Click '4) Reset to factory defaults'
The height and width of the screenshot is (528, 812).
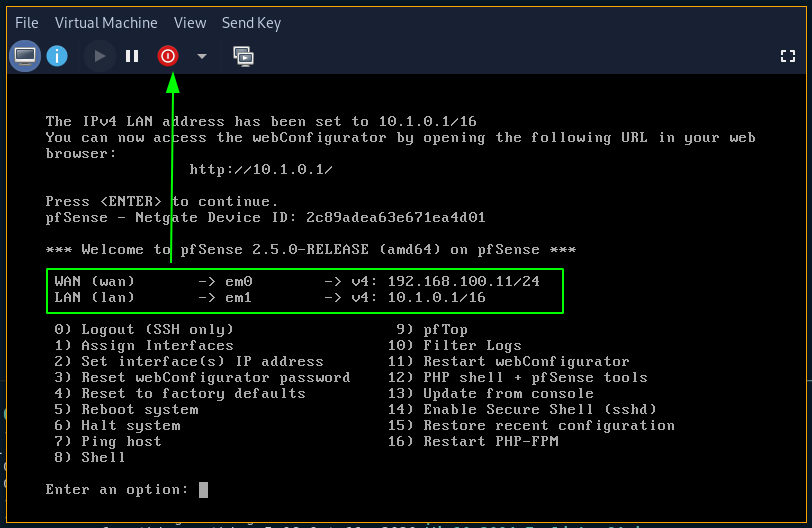[180, 394]
